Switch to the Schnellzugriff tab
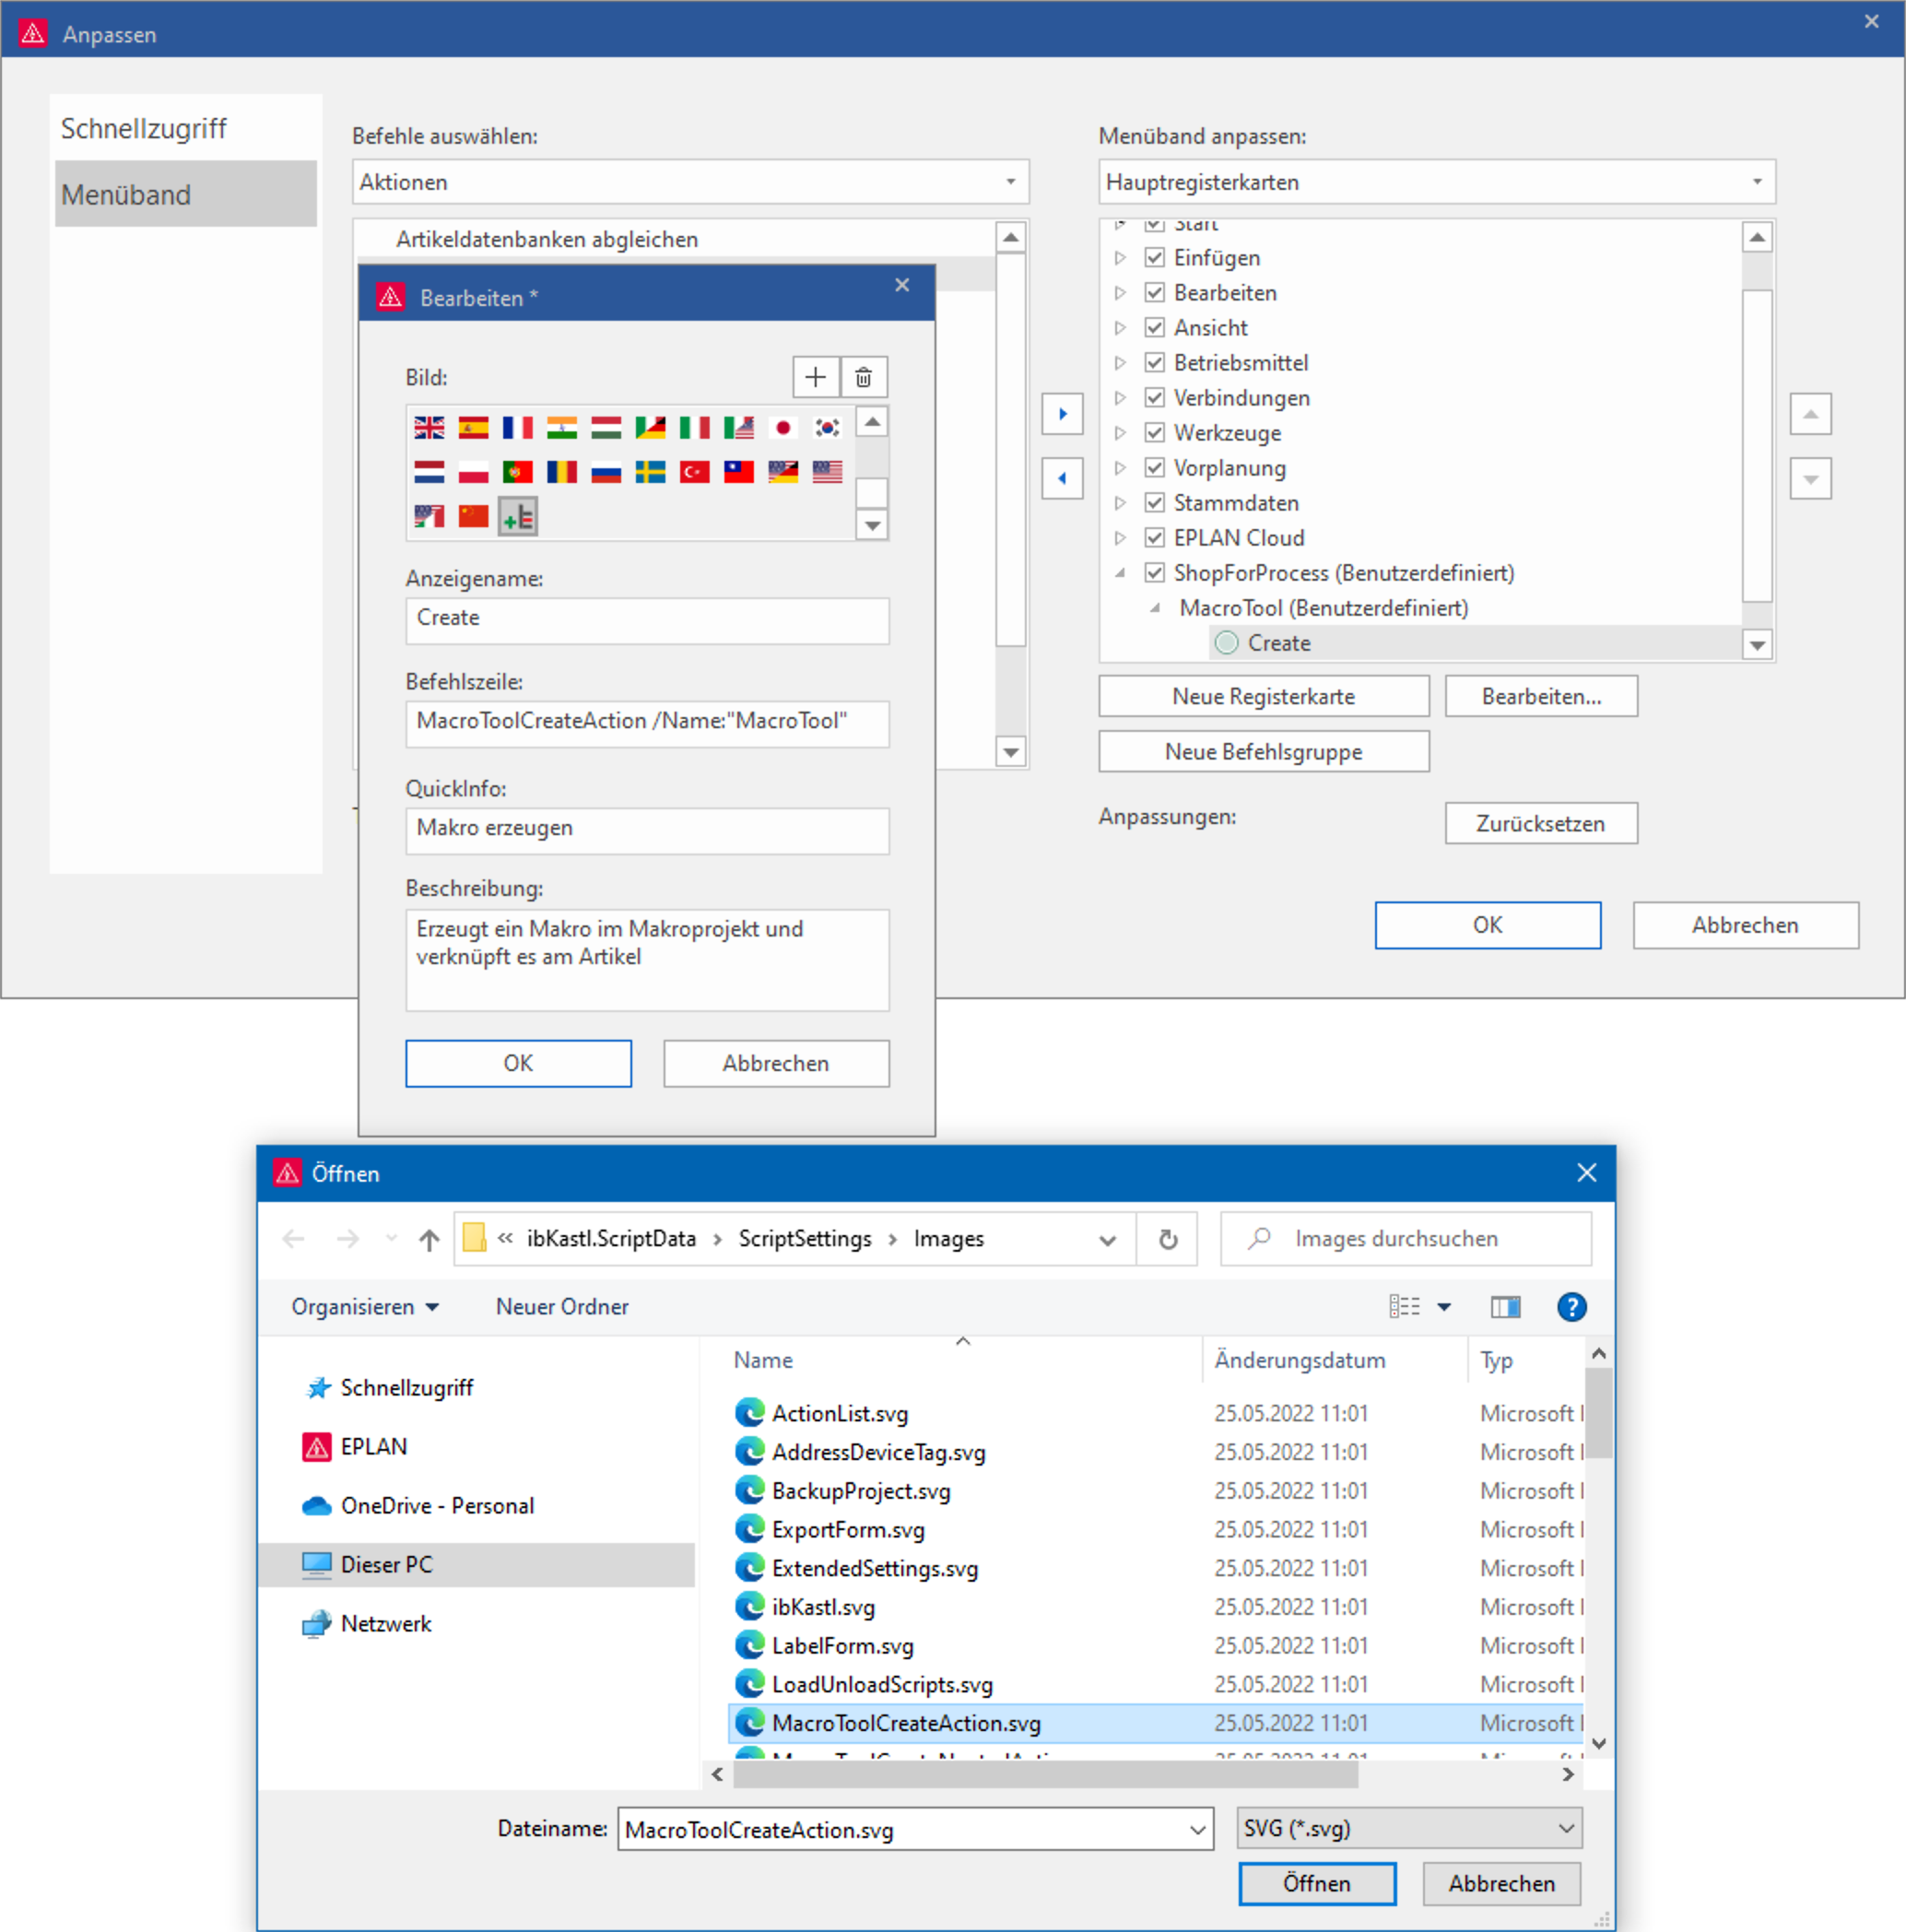The width and height of the screenshot is (1906, 1932). 144,128
